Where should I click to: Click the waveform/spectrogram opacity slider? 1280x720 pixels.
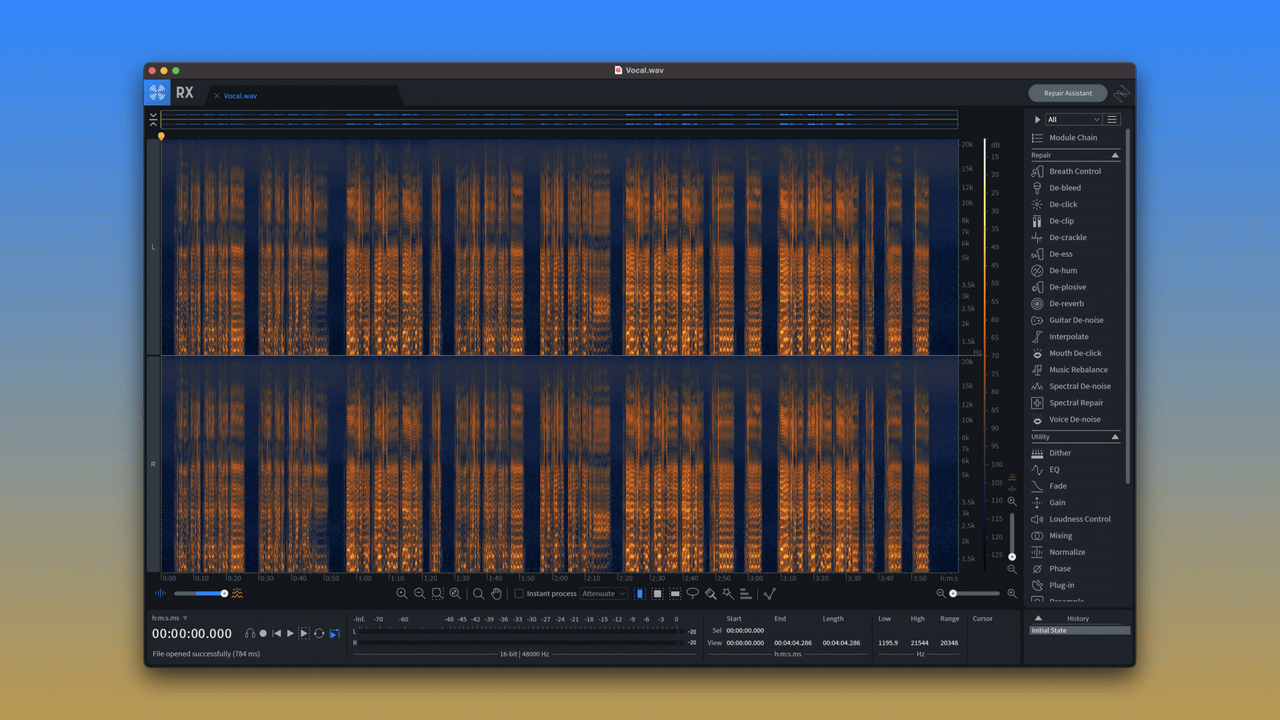pos(200,593)
